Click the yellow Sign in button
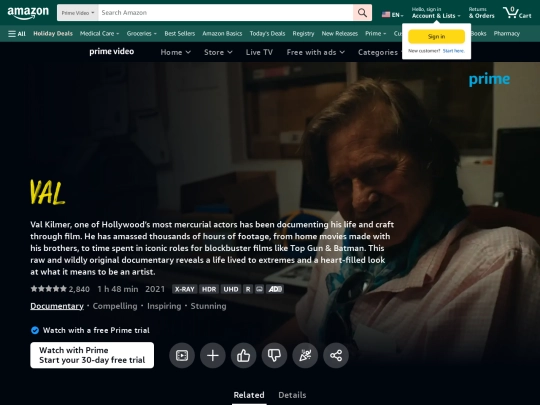The height and width of the screenshot is (405, 540). click(x=436, y=37)
